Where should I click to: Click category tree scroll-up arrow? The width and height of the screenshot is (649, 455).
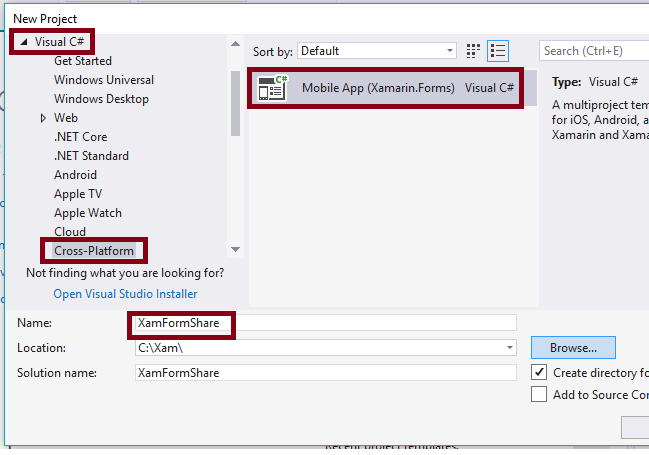click(236, 44)
